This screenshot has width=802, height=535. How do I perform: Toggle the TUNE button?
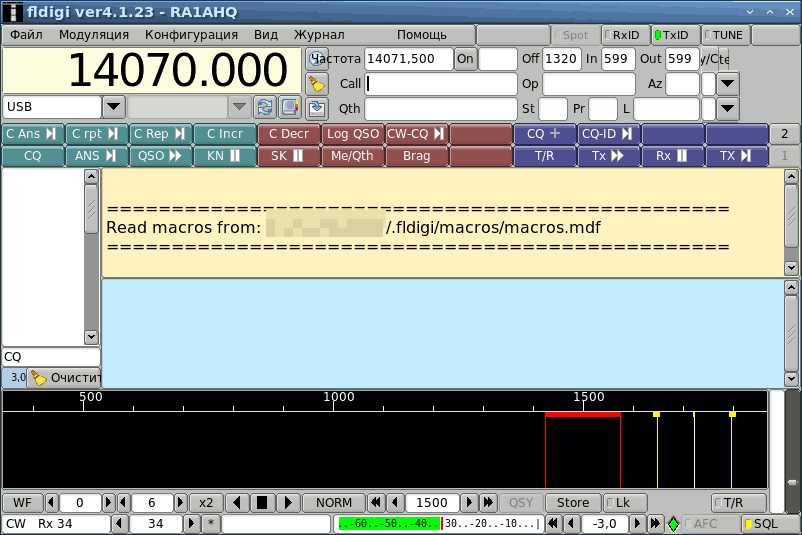pyautogui.click(x=726, y=35)
